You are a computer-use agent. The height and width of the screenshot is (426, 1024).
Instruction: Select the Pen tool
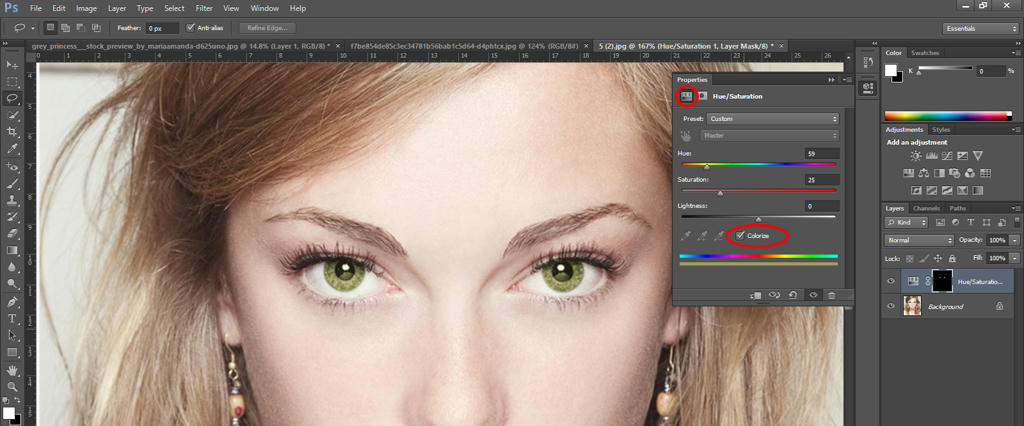point(12,303)
